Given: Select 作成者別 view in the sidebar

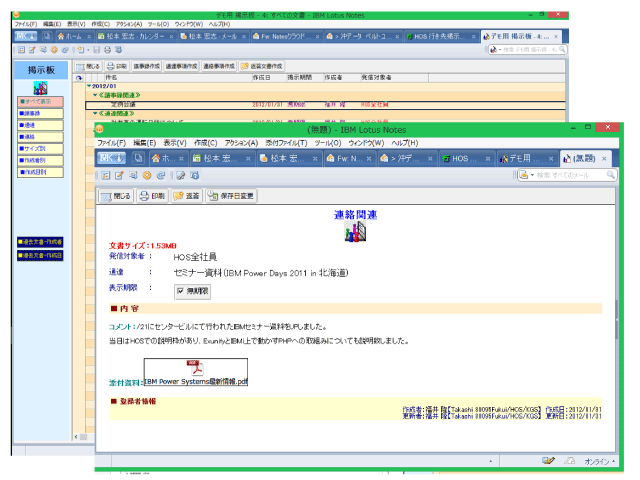Looking at the screenshot, I should [x=40, y=160].
